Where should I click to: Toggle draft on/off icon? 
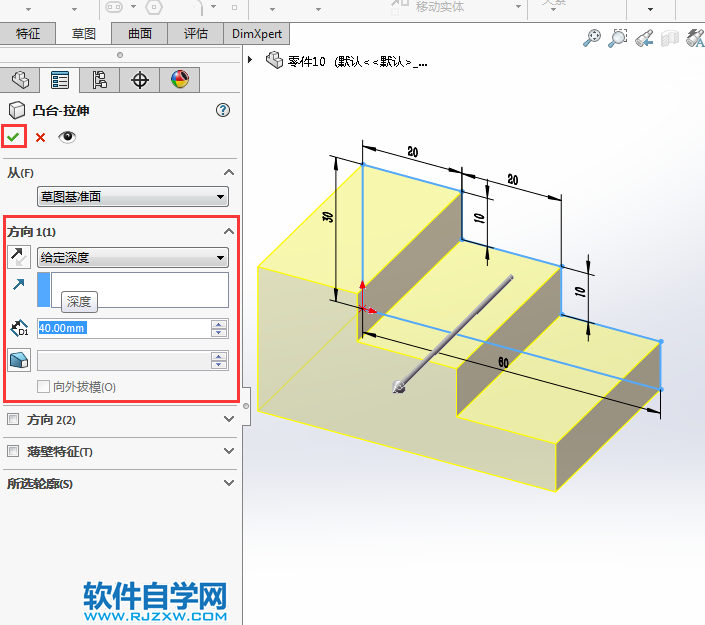point(19,360)
